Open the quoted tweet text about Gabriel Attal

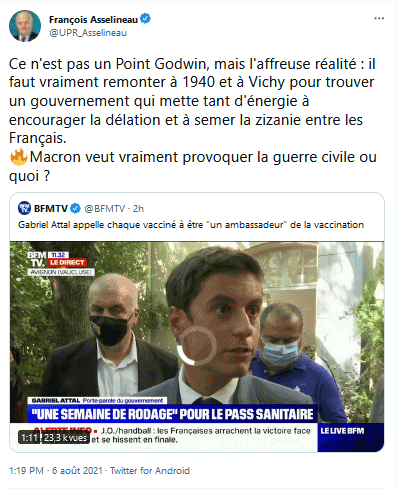pos(191,225)
